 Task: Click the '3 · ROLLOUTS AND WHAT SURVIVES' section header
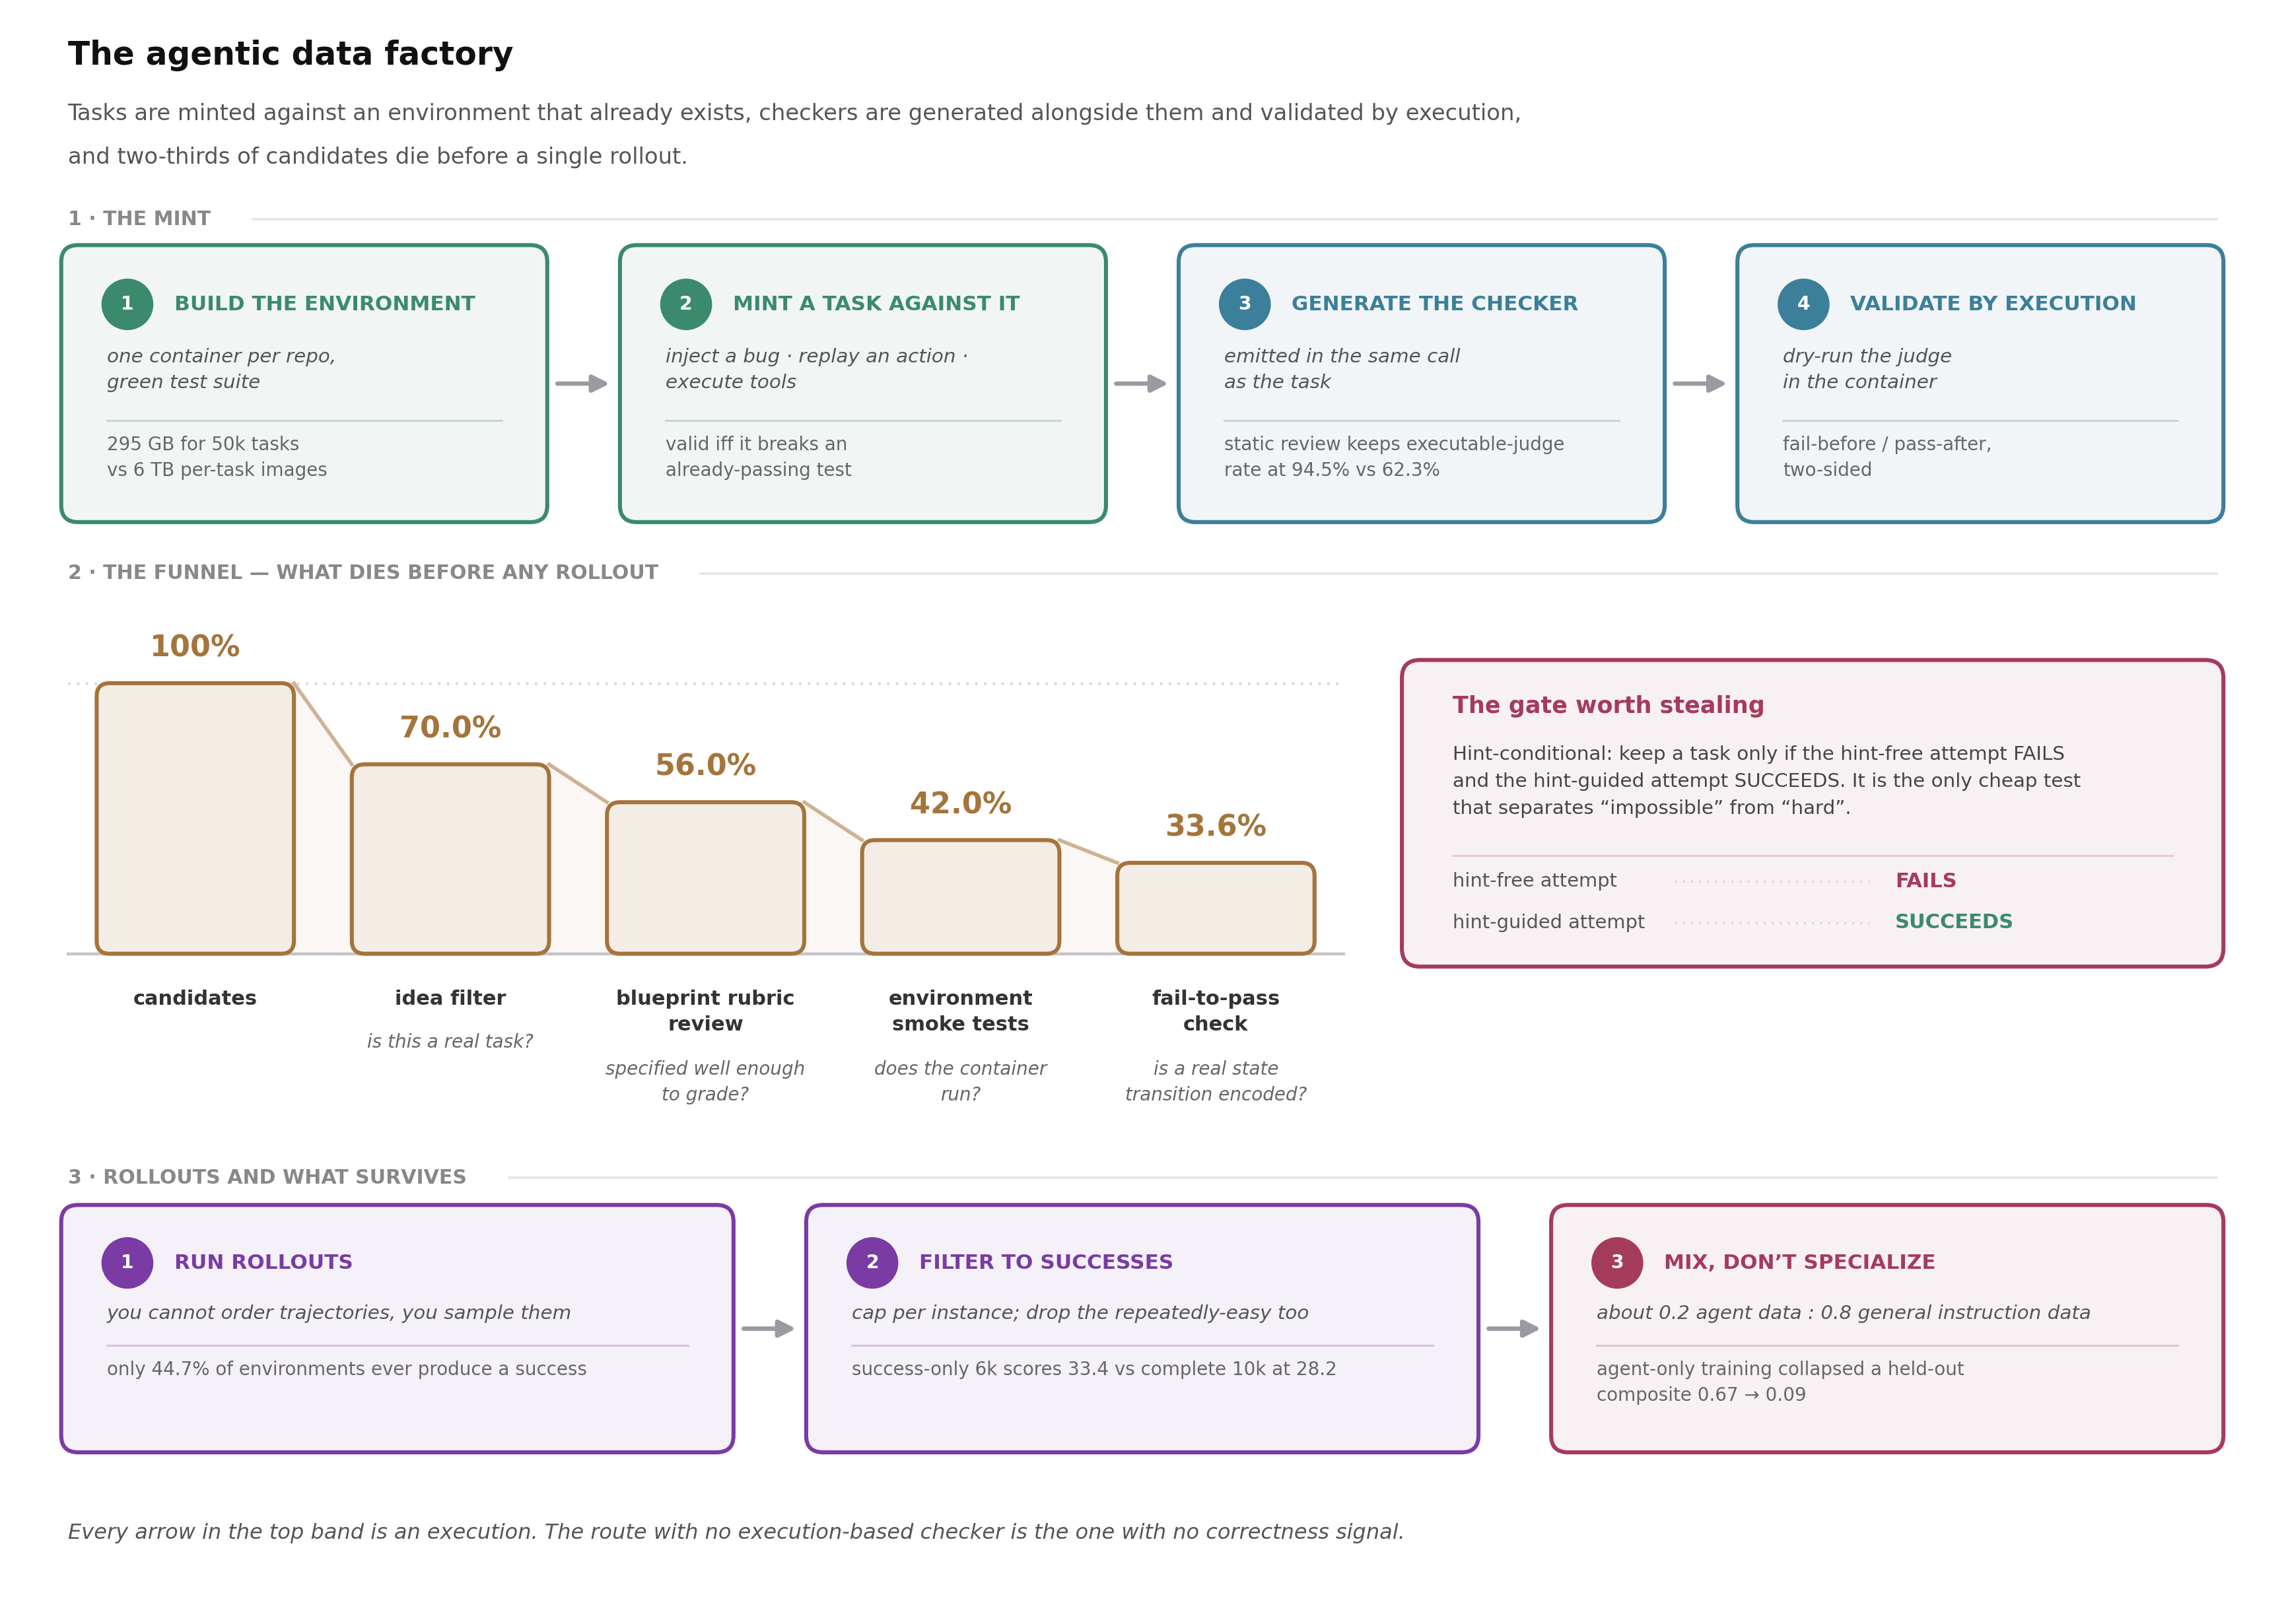click(x=267, y=1178)
